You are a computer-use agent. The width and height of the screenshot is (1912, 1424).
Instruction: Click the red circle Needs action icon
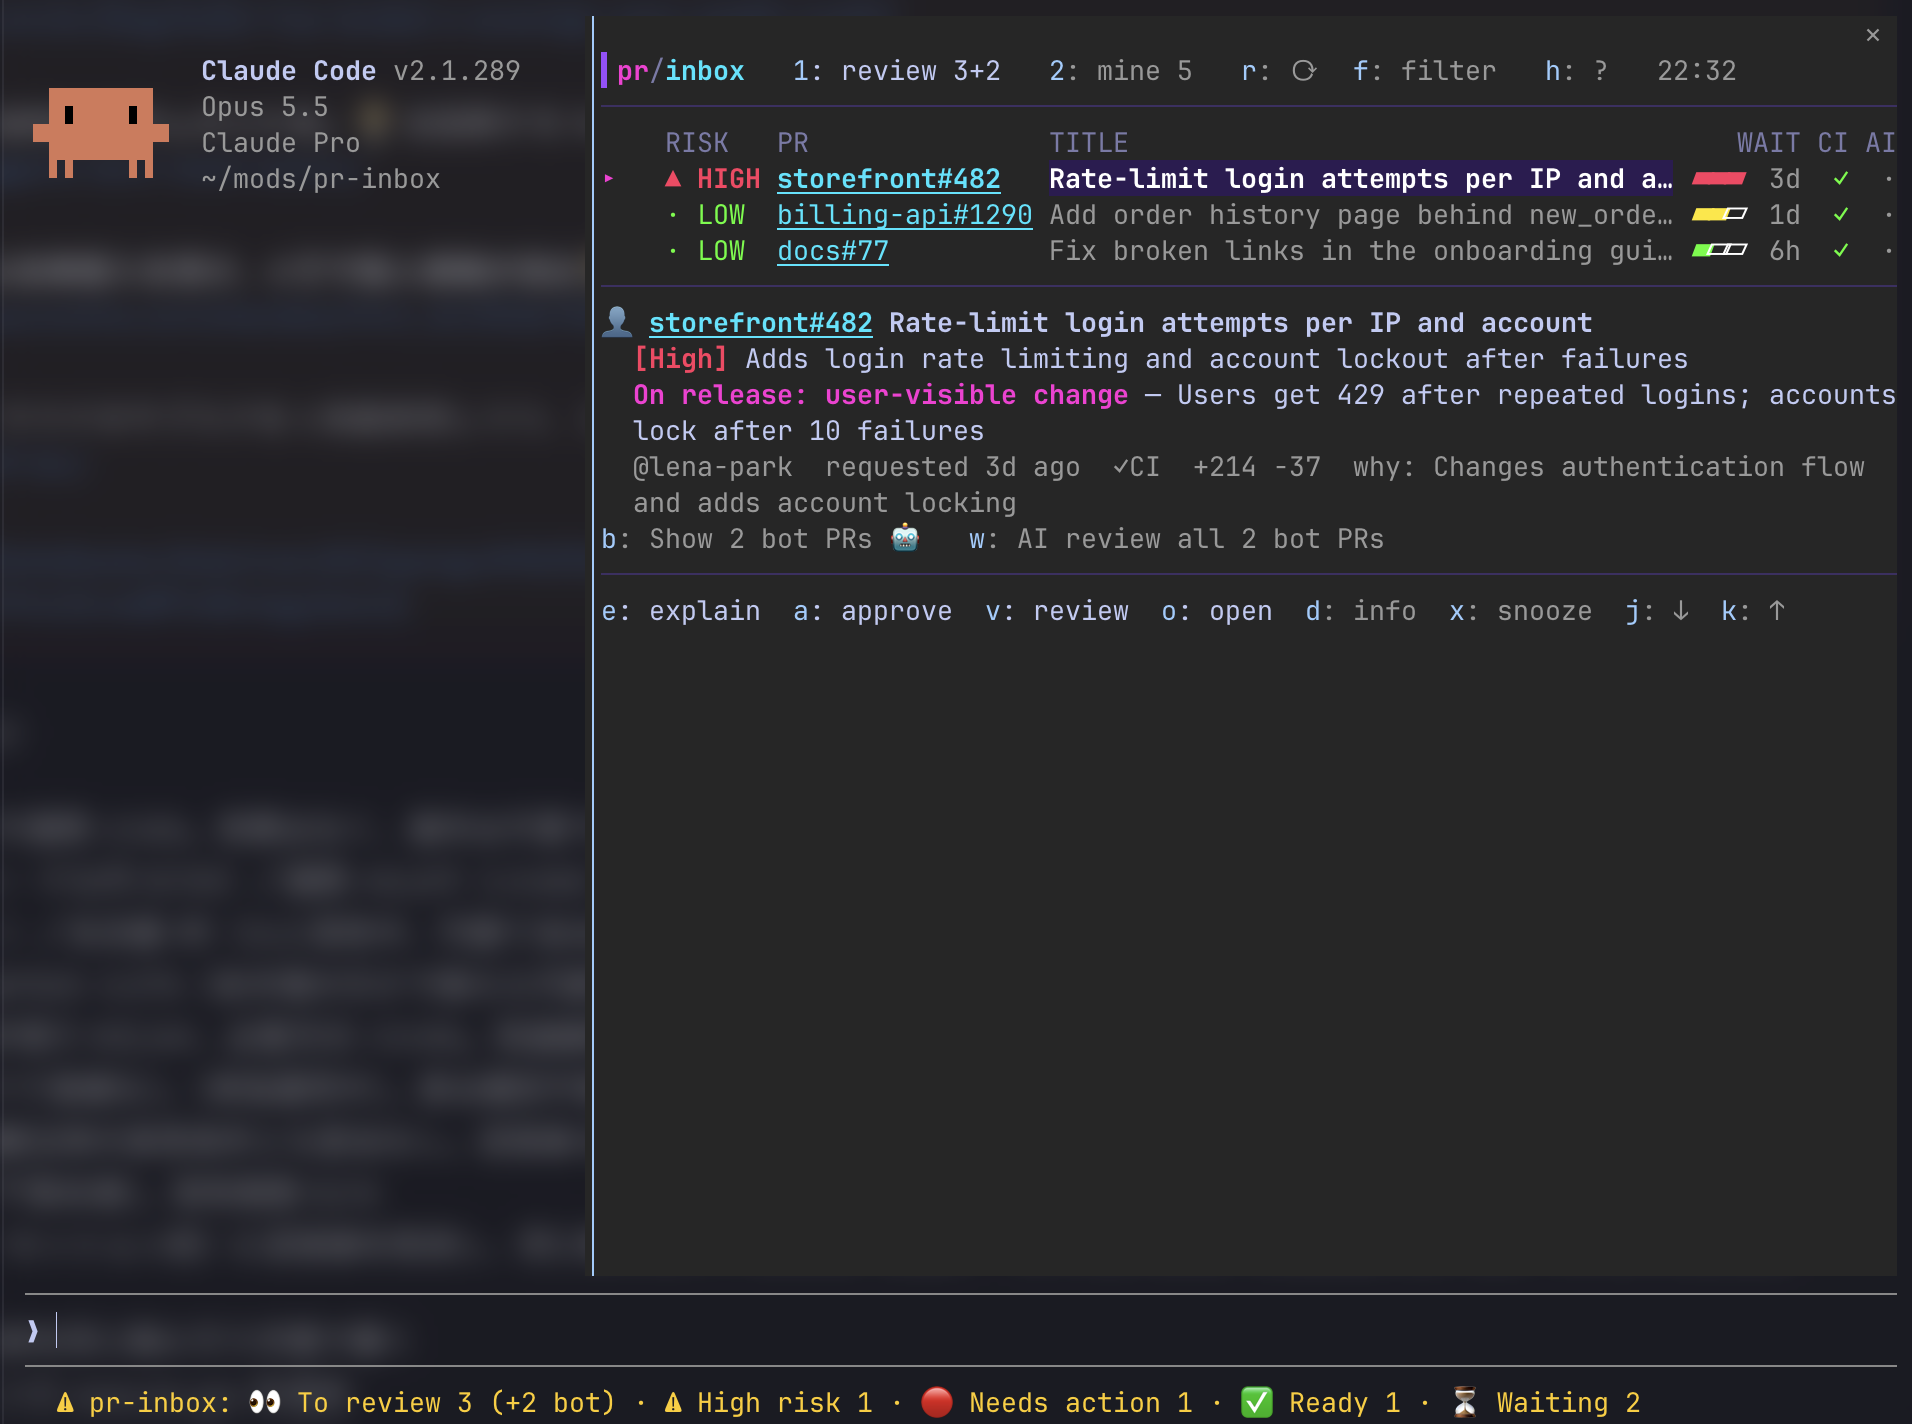937,1402
